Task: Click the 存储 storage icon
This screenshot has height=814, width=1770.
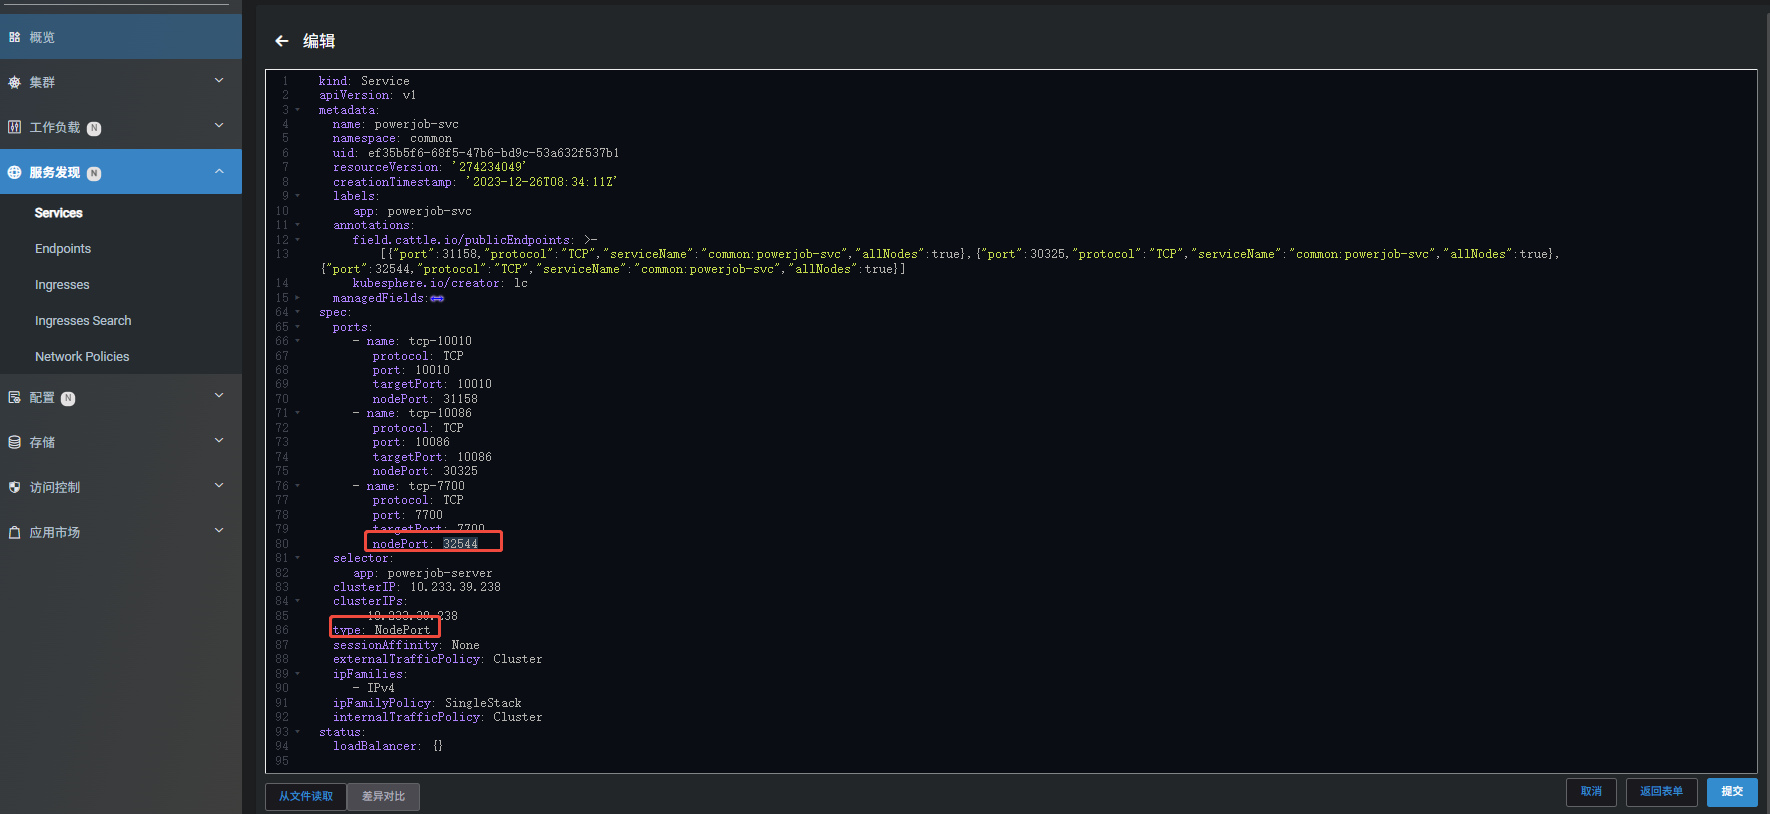Action: [14, 442]
